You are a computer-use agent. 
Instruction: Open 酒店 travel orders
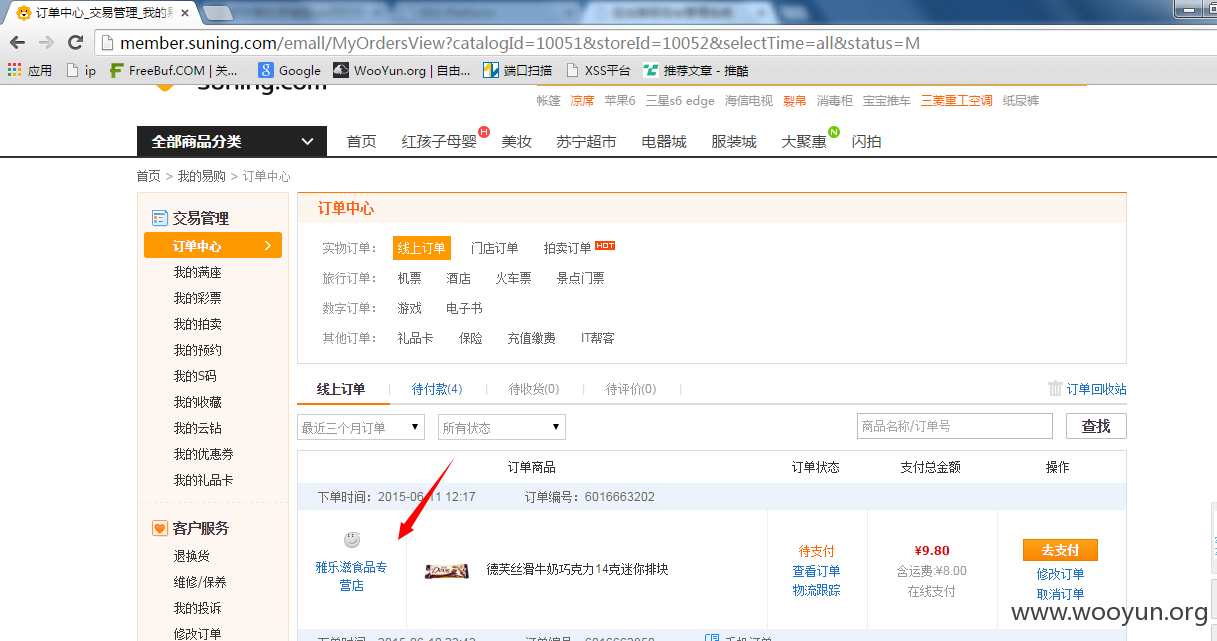tap(458, 278)
